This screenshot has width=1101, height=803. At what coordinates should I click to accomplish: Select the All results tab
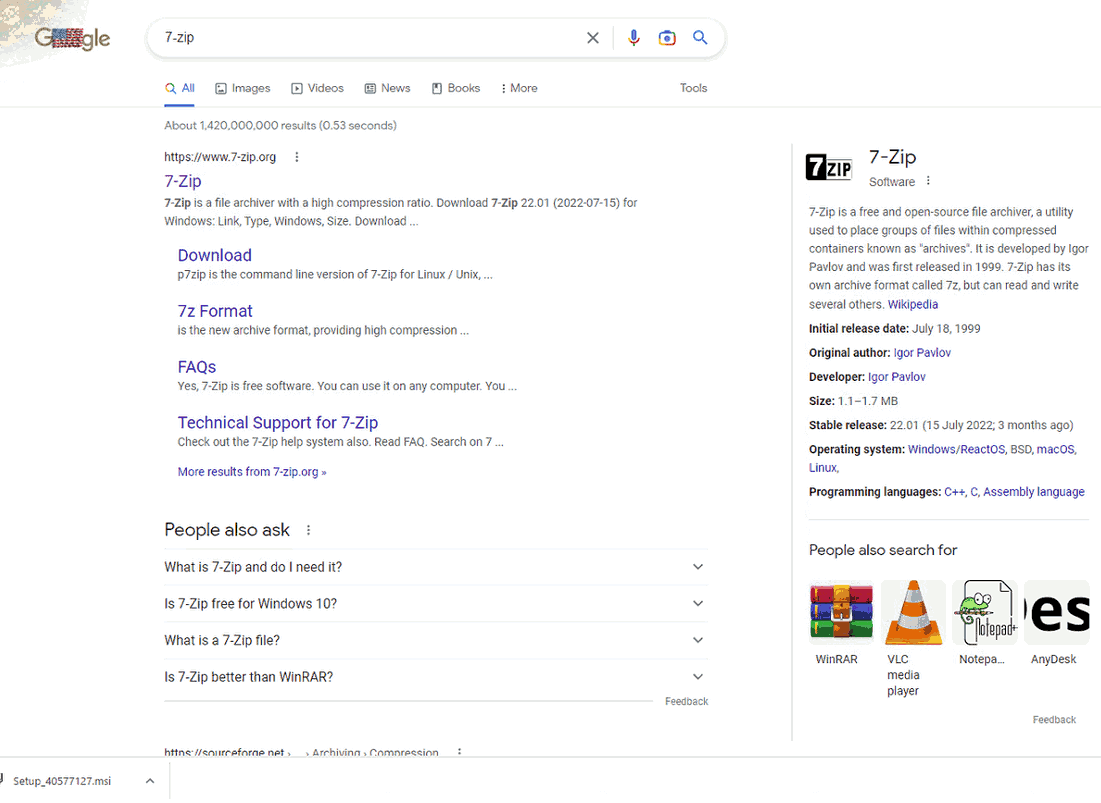tap(180, 88)
